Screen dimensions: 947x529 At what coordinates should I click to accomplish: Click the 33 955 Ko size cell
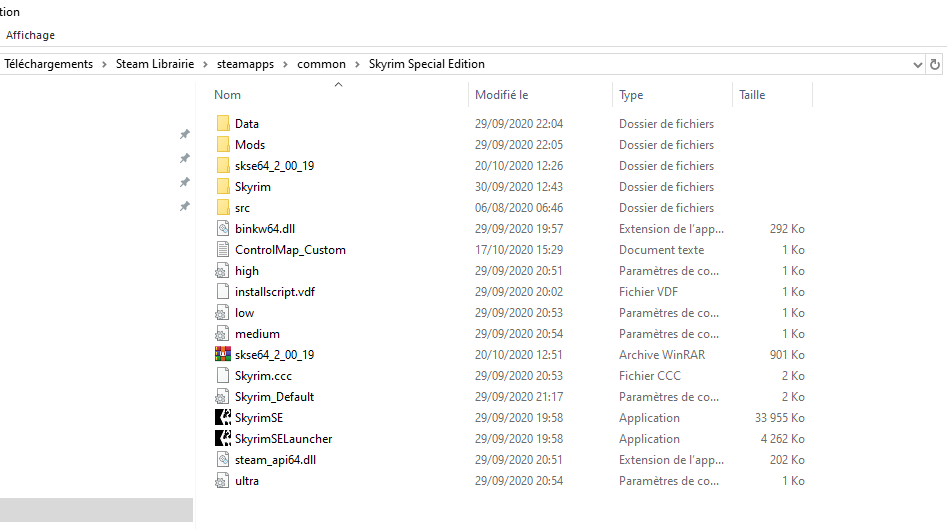coord(779,418)
